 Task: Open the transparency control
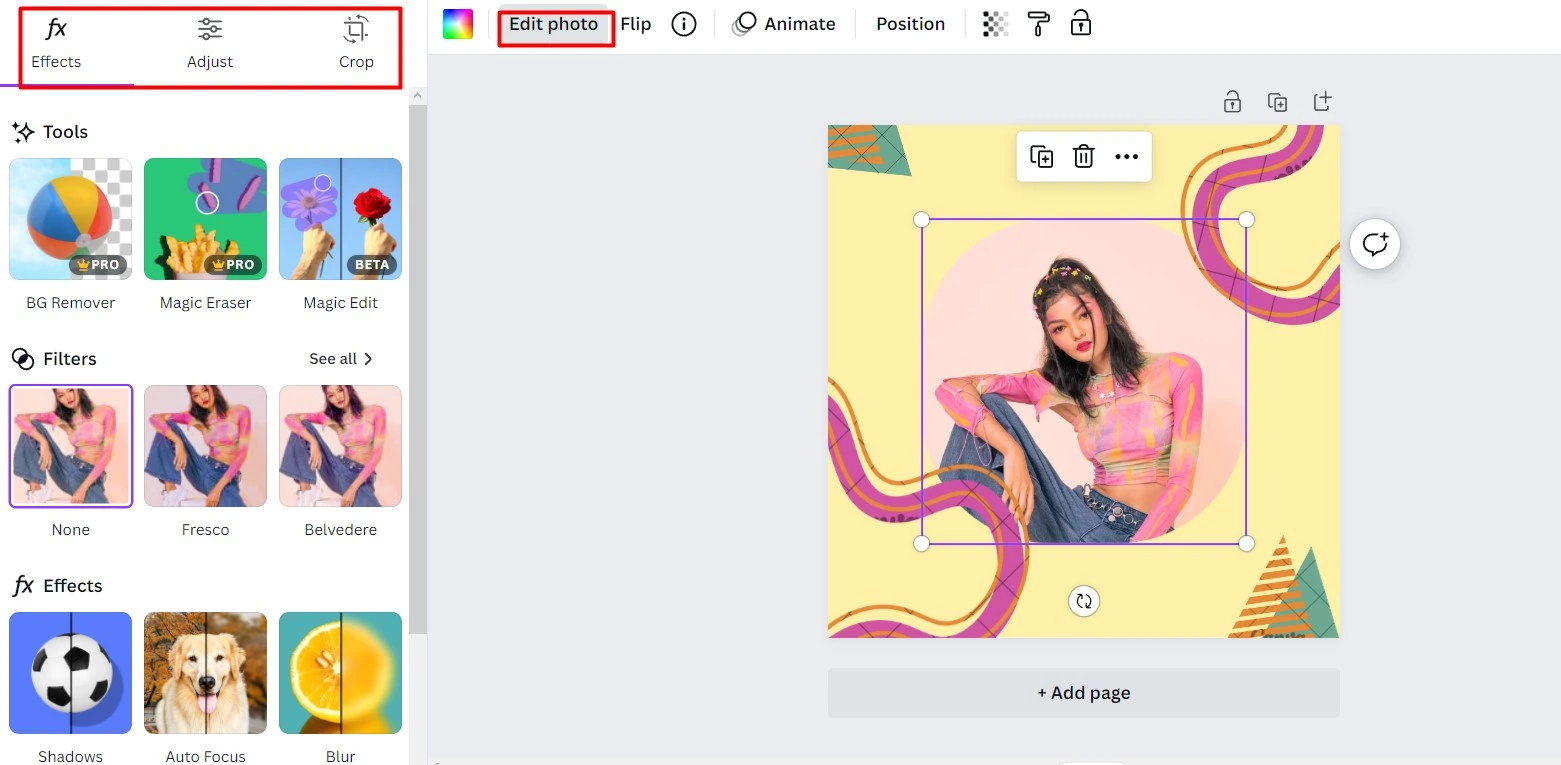tap(994, 22)
